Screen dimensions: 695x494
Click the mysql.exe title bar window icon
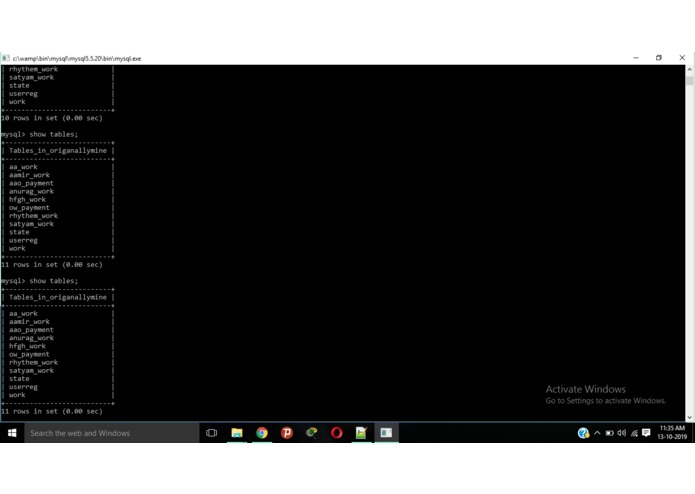click(x=6, y=58)
